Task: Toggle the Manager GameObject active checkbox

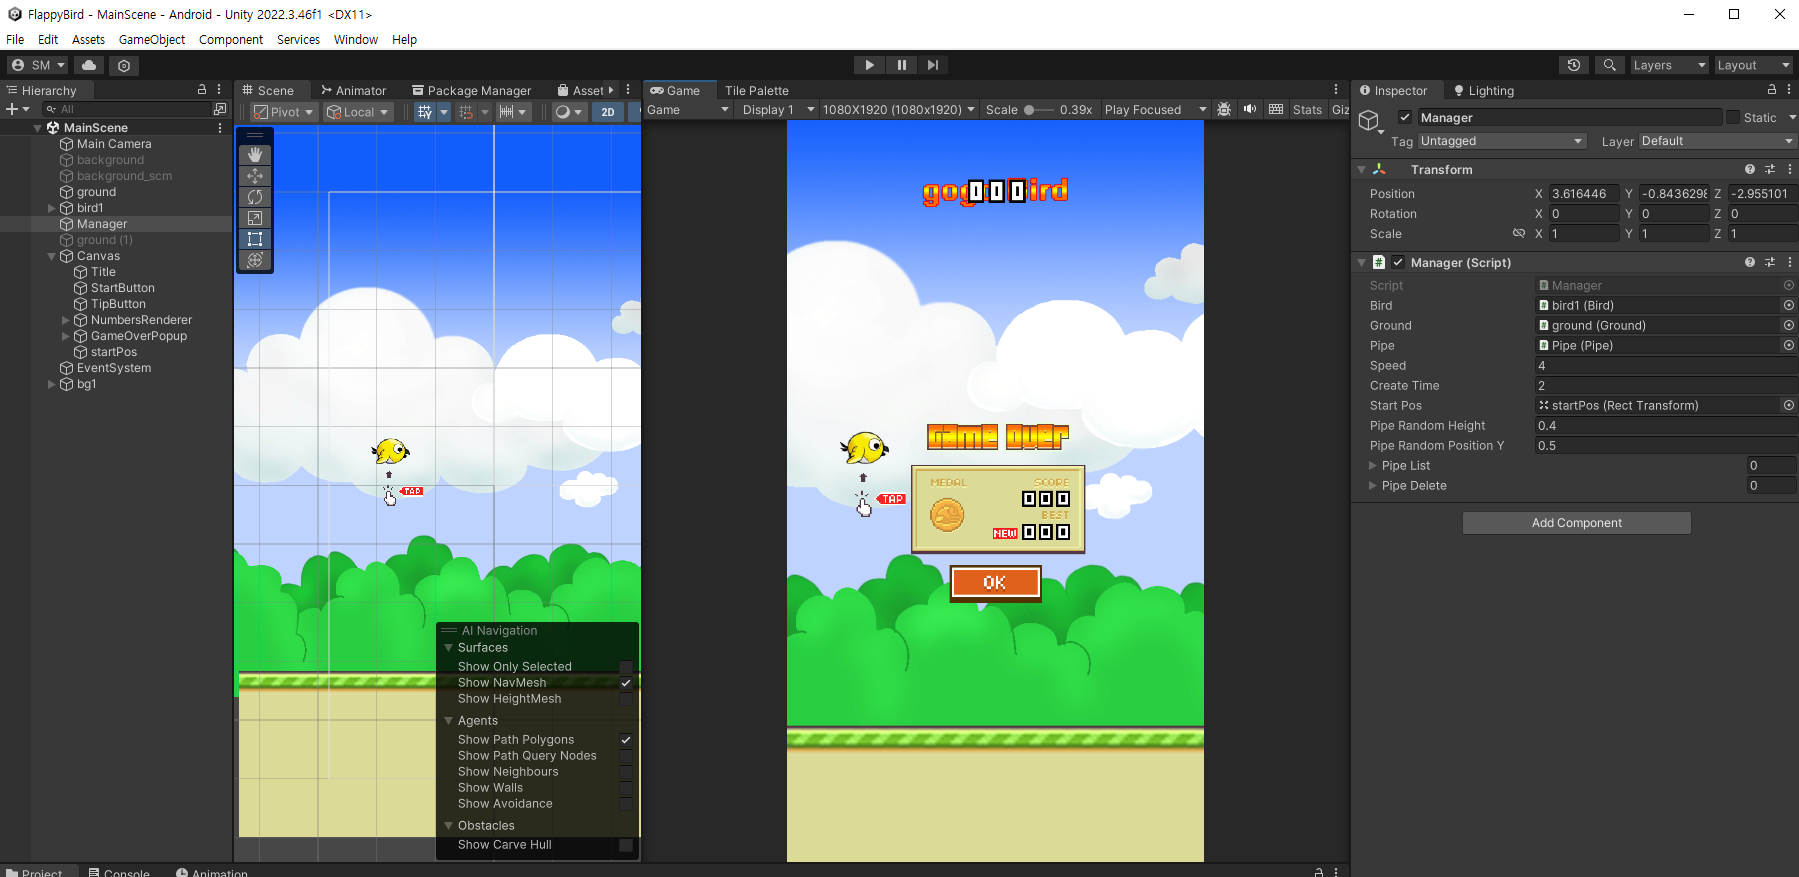Action: point(1405,117)
